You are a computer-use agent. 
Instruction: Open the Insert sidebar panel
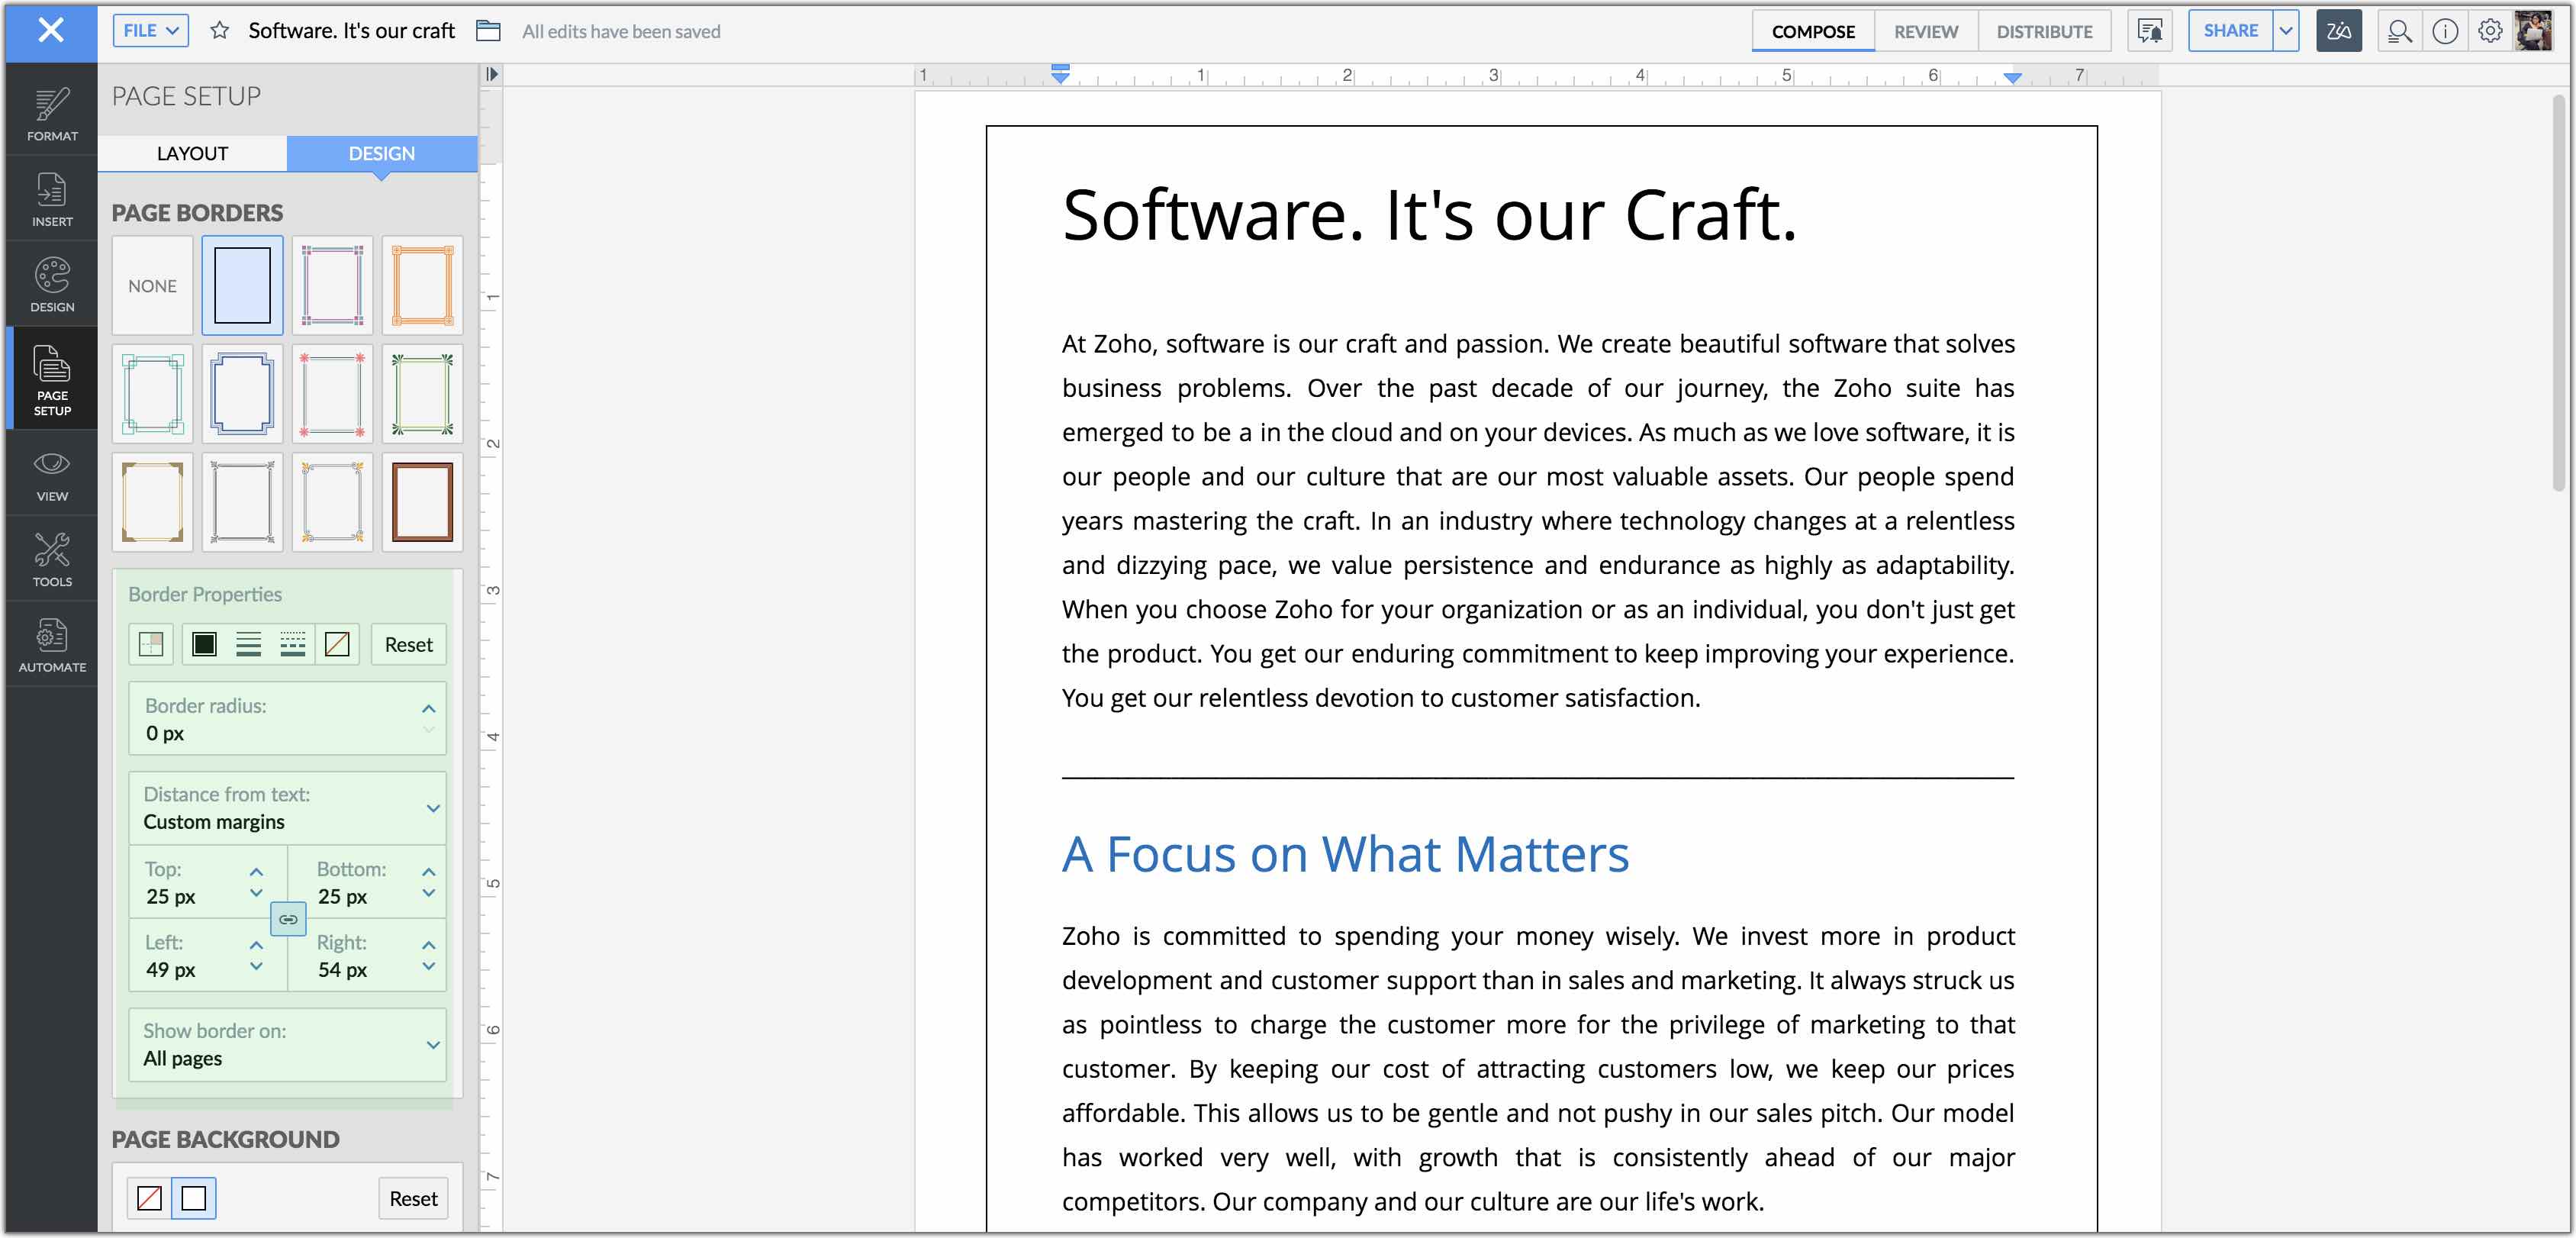(x=52, y=199)
